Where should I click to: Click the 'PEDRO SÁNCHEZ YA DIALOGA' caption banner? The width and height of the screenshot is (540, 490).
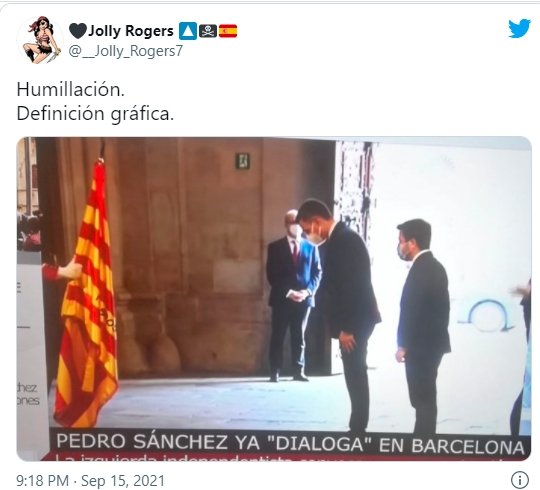pyautogui.click(x=290, y=442)
